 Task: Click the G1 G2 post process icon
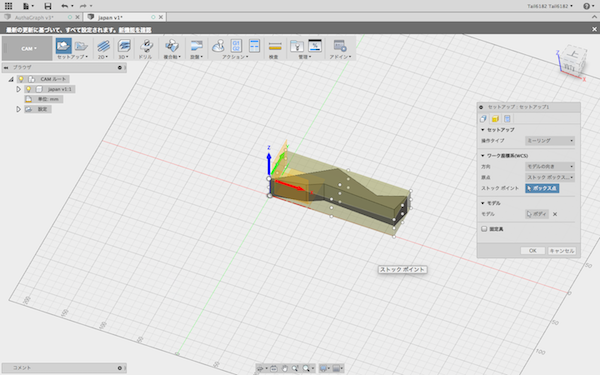(236, 46)
